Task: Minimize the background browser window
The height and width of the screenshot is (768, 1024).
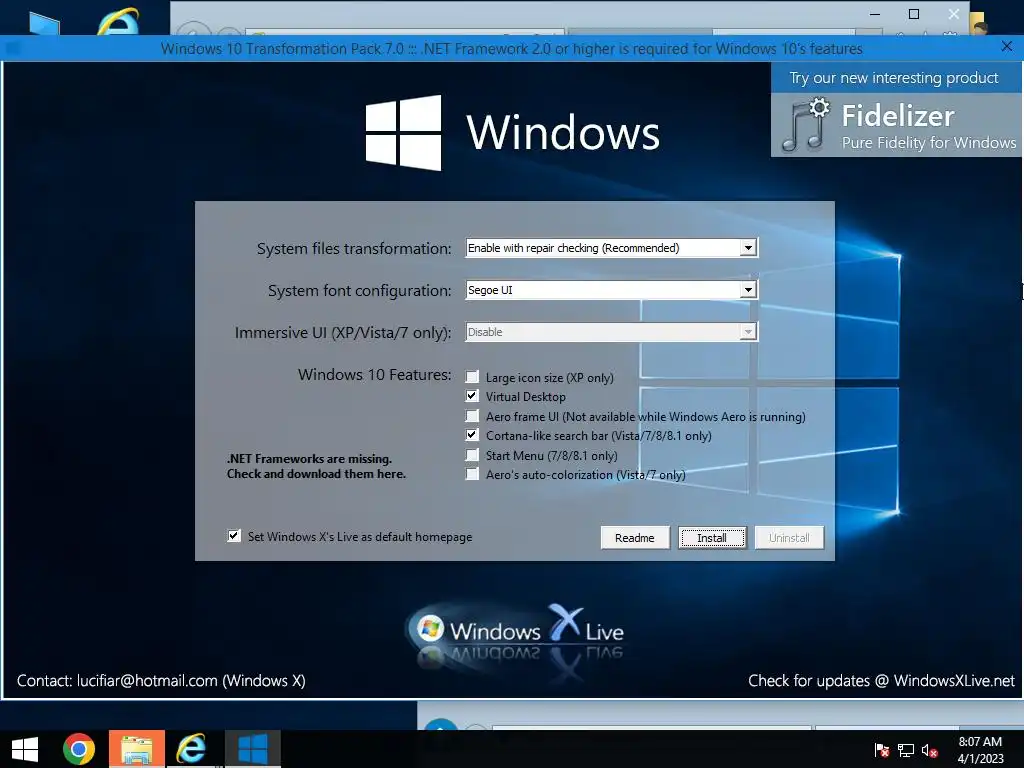Action: click(875, 14)
